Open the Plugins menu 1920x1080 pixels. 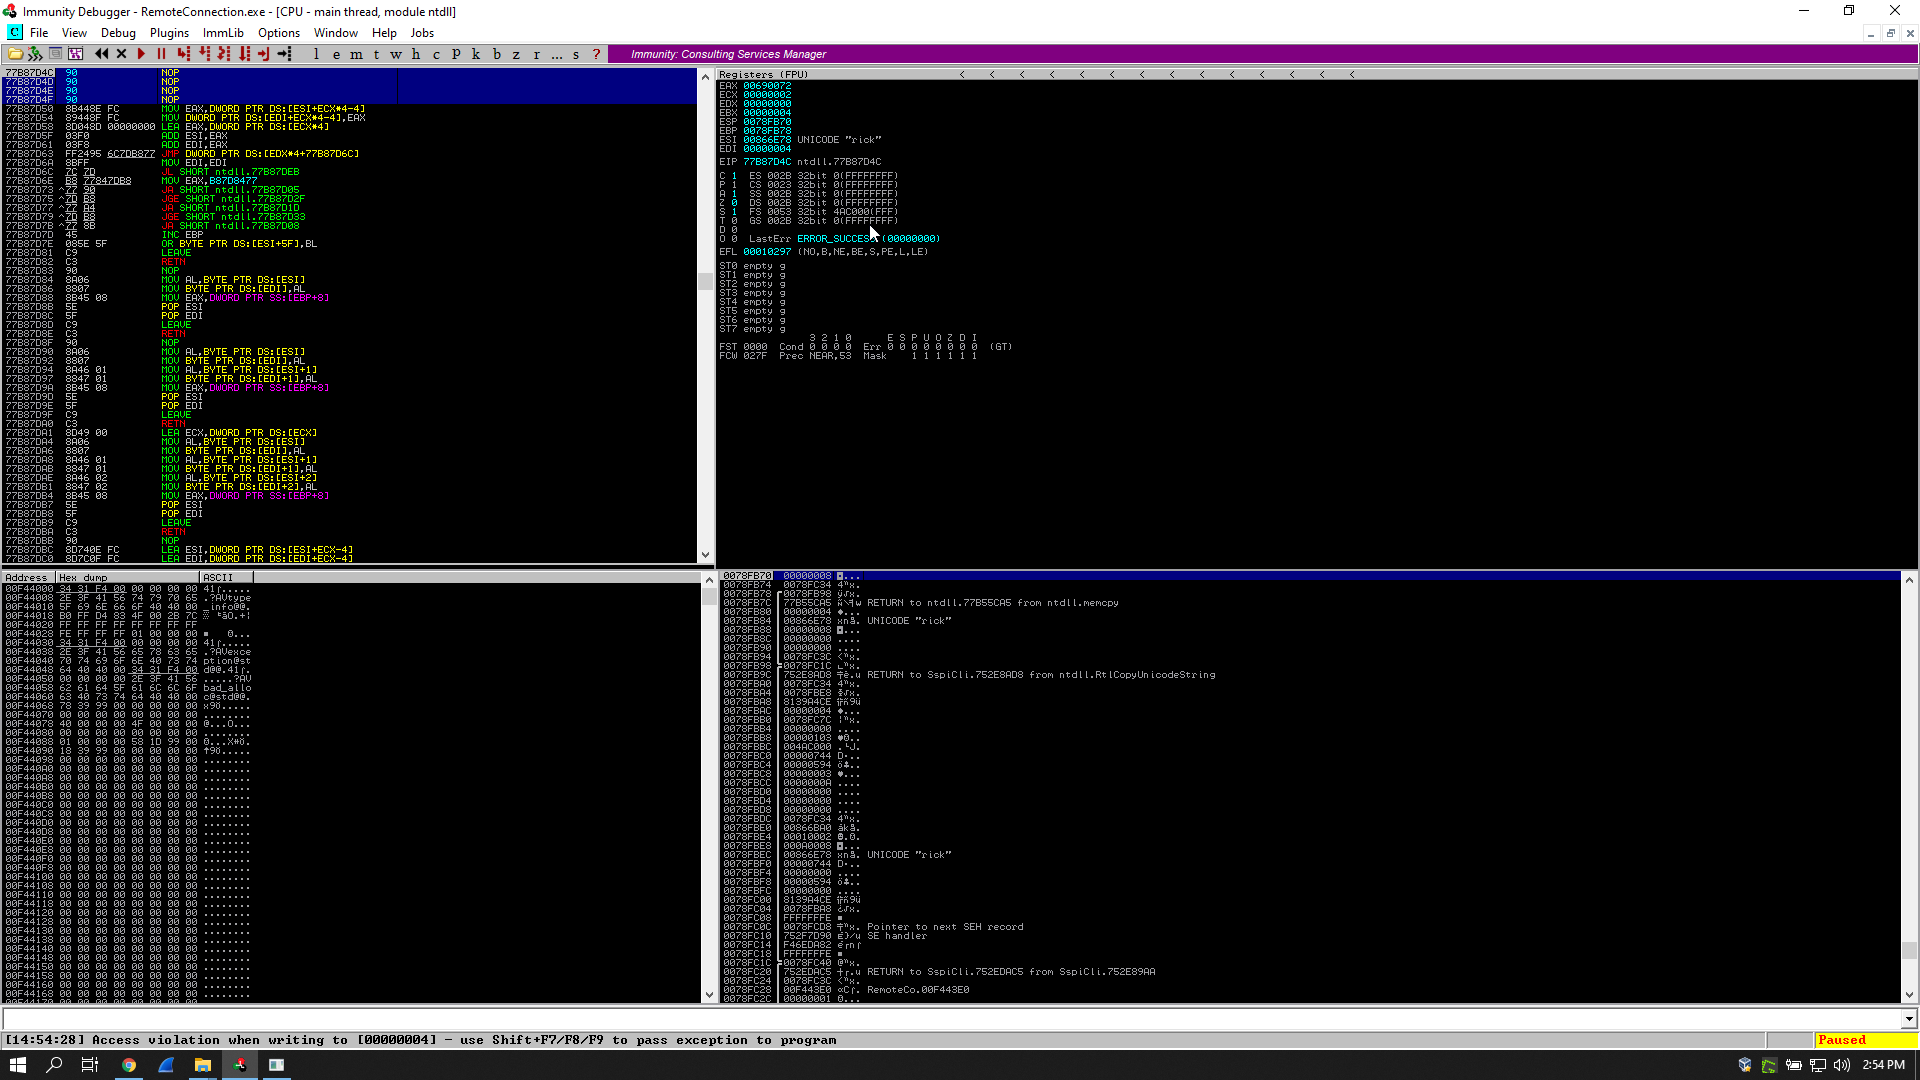coord(169,33)
